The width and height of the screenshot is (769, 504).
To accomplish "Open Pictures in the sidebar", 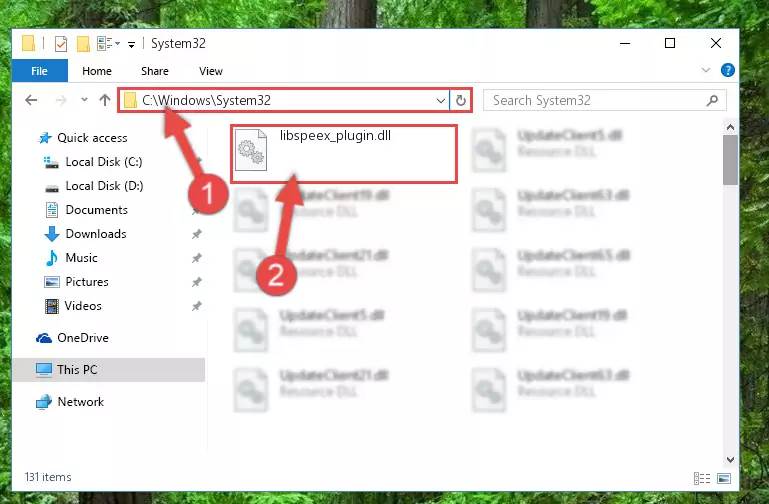I will (87, 282).
